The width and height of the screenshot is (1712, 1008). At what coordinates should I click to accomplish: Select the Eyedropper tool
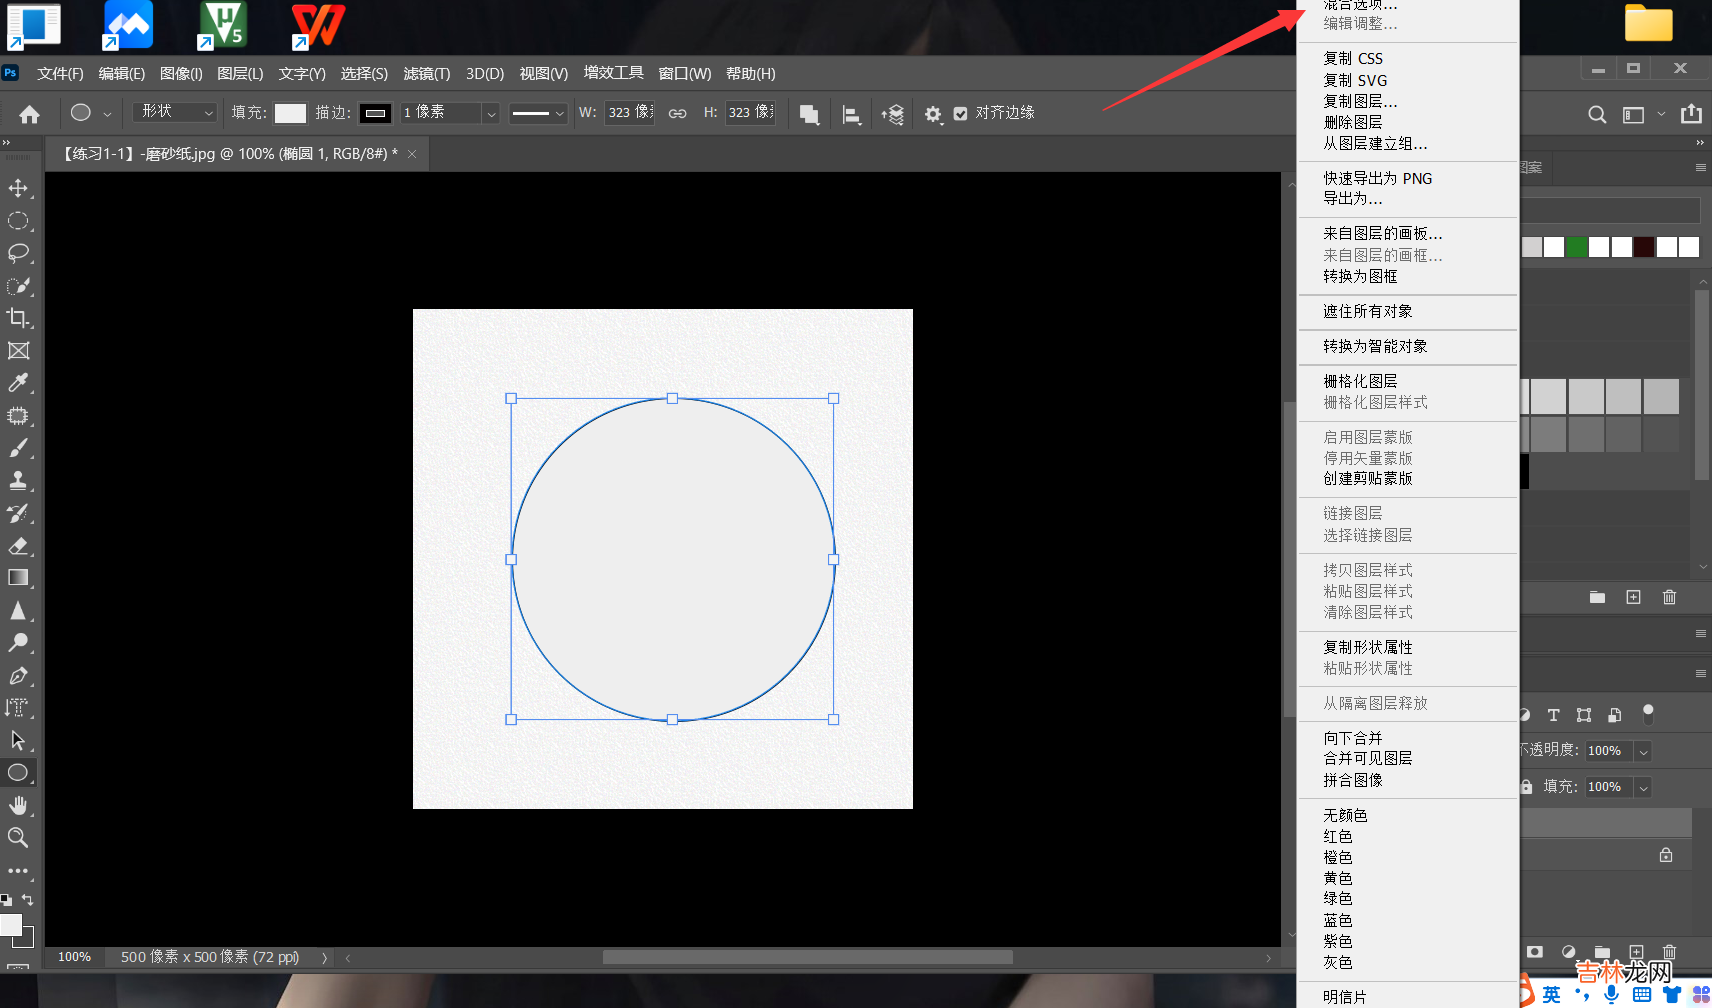click(18, 383)
